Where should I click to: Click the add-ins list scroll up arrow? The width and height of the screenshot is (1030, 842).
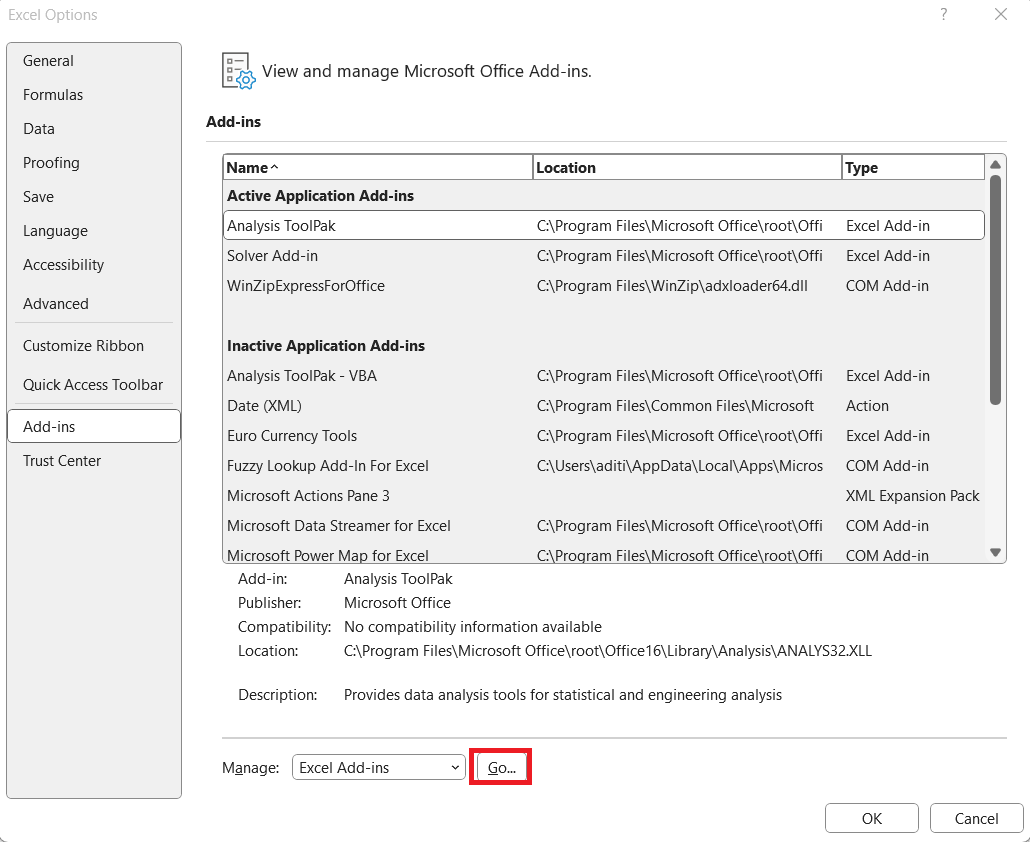(x=995, y=164)
